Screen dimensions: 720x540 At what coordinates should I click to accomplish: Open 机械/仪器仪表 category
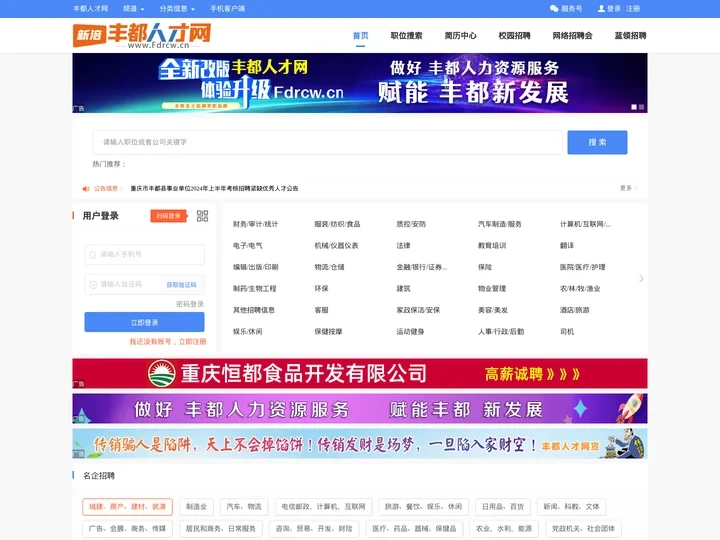click(x=337, y=246)
